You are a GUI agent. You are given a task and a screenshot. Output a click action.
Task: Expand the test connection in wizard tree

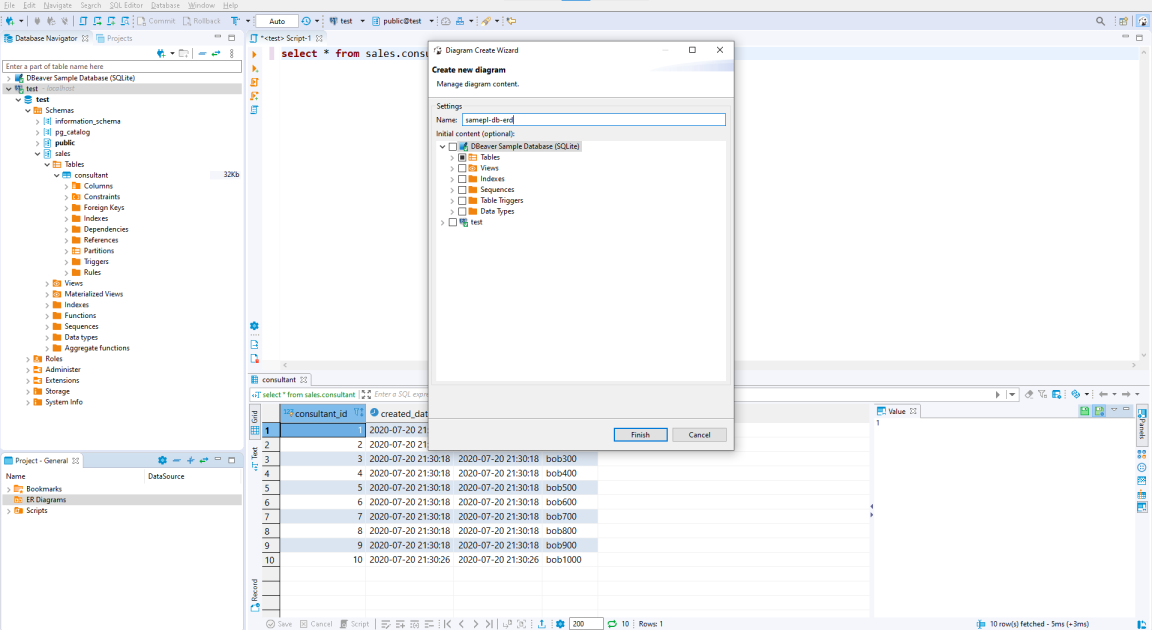tap(442, 222)
